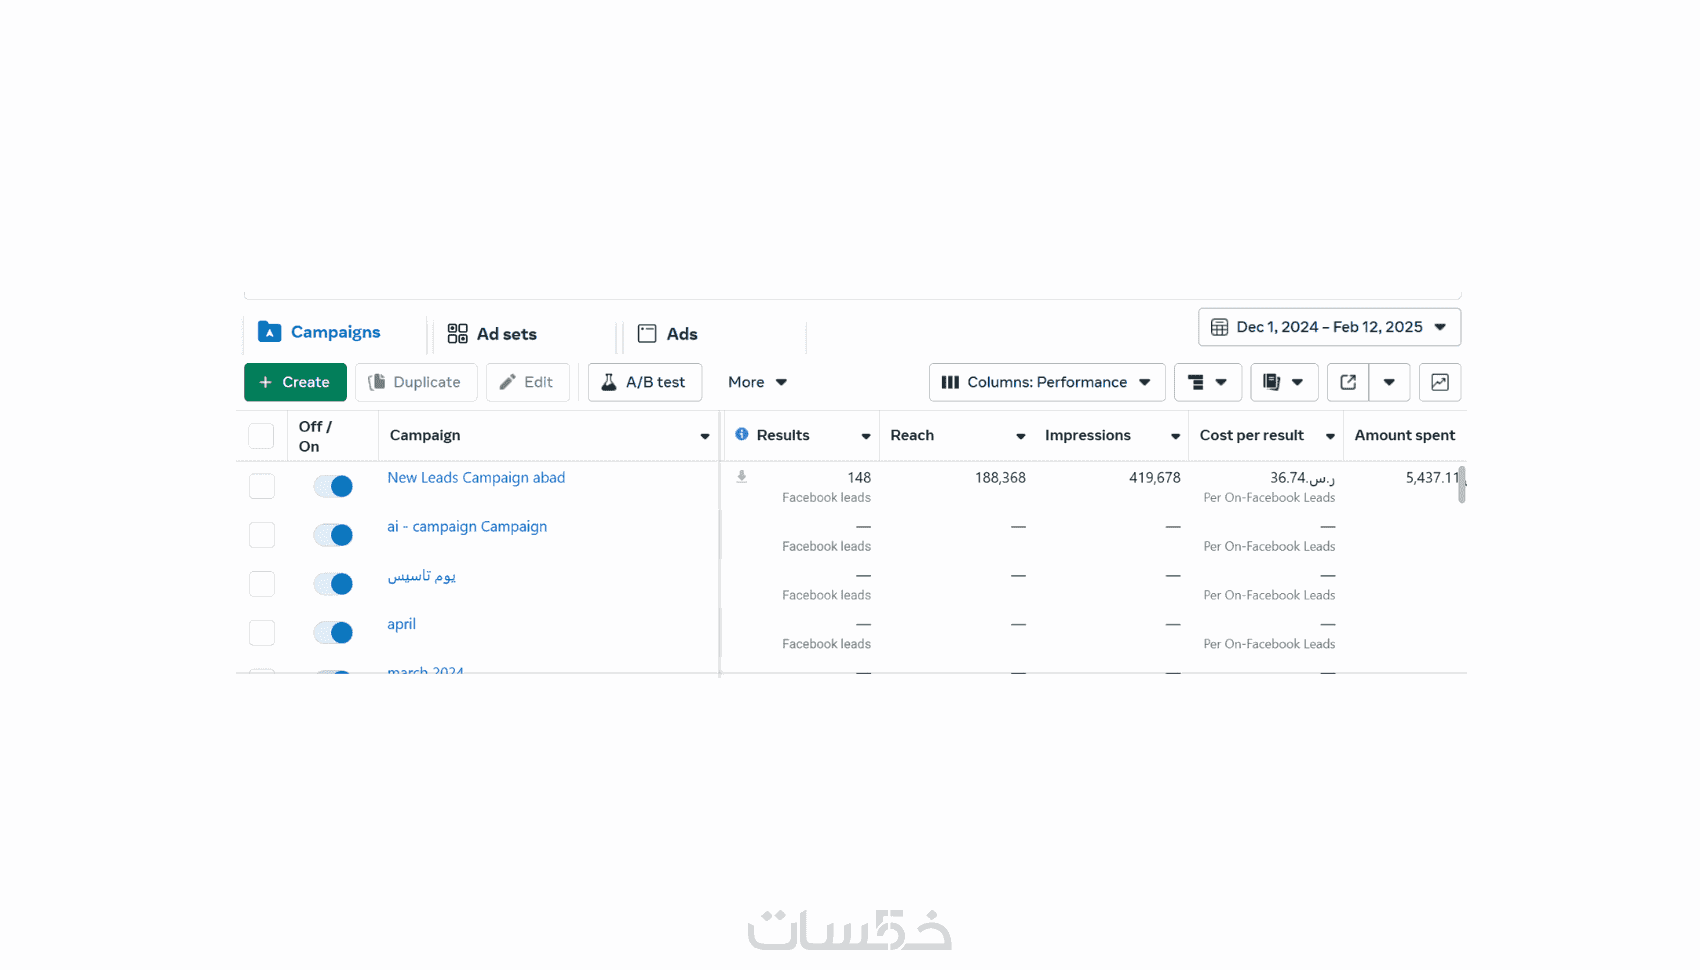Open New Leads Campaign abad link
Viewport: 1700px width, 970px height.
476,478
